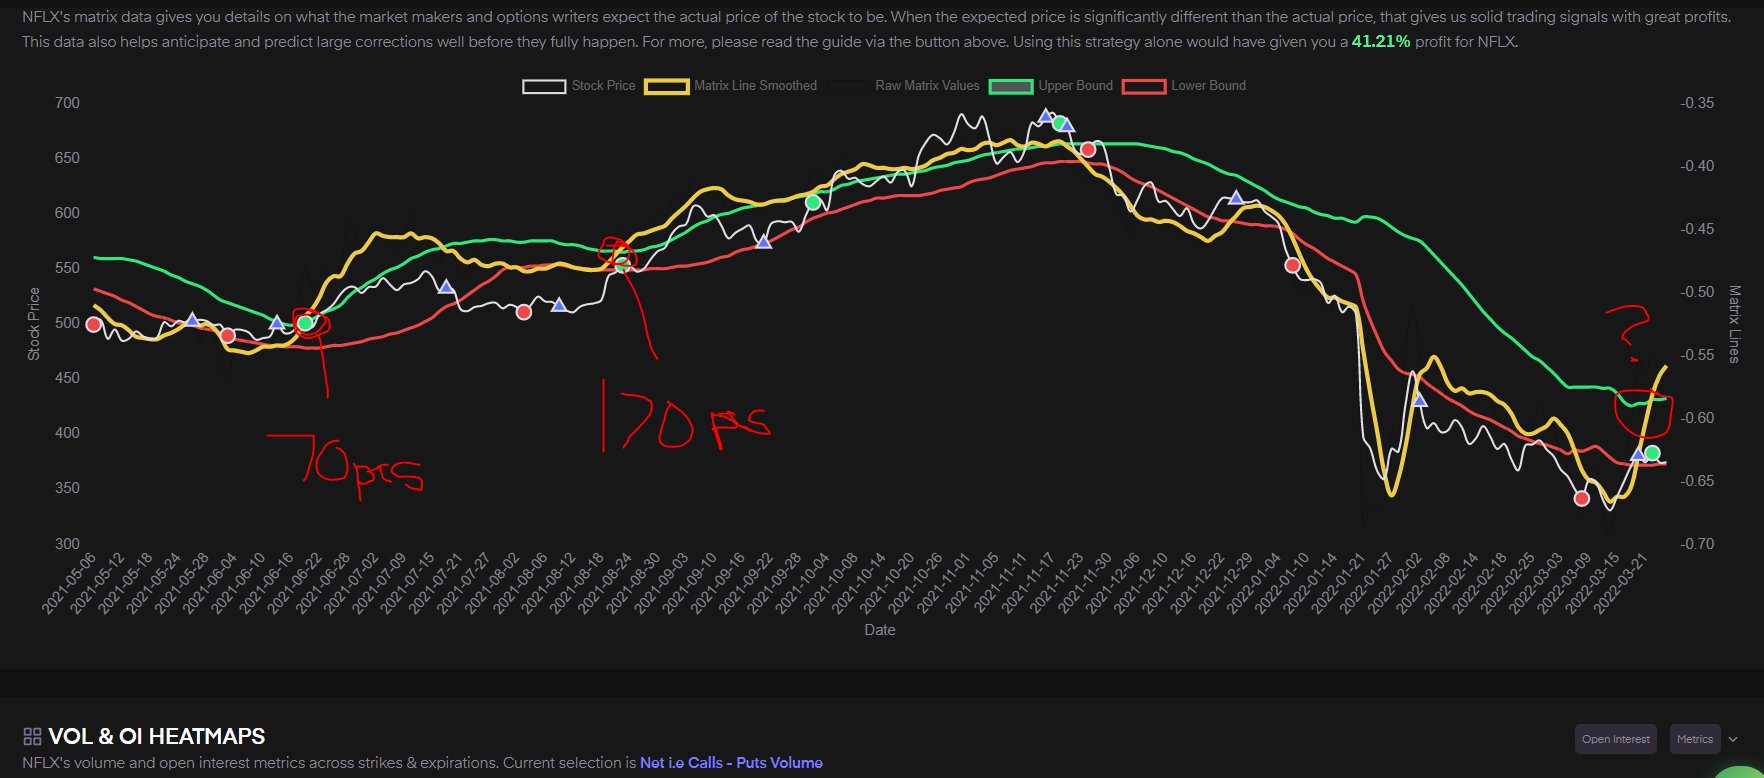
Task: Click the lowest red dot near 2022-03-09
Action: [1581, 498]
